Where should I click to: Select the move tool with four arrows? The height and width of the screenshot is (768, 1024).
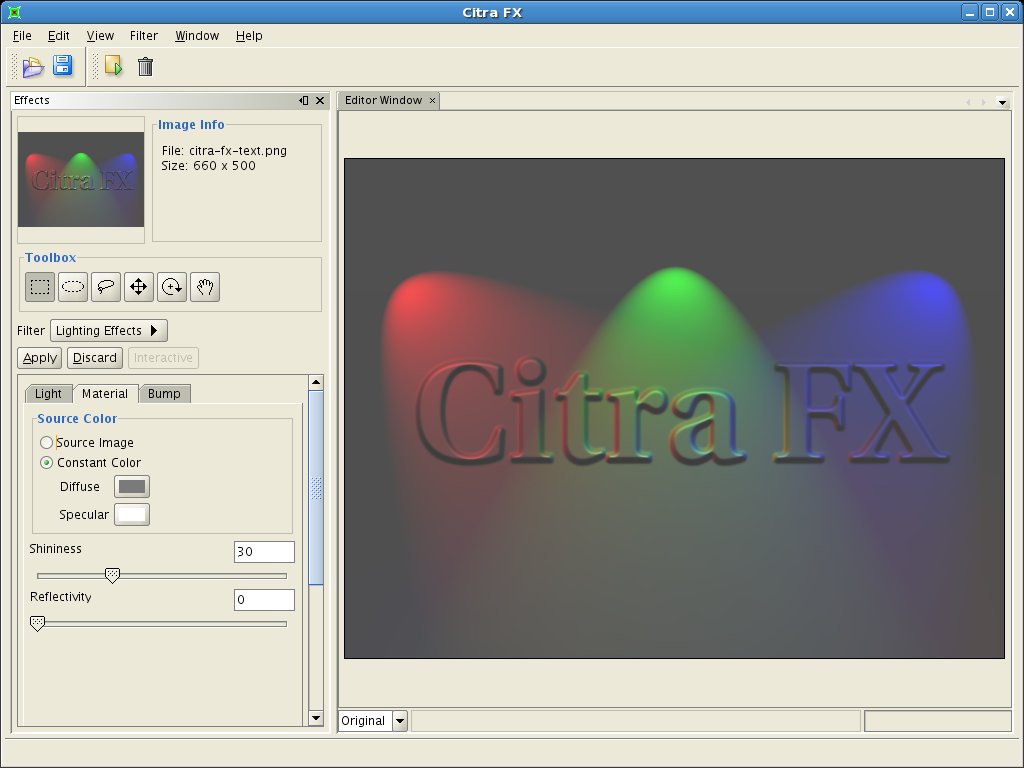[x=138, y=287]
